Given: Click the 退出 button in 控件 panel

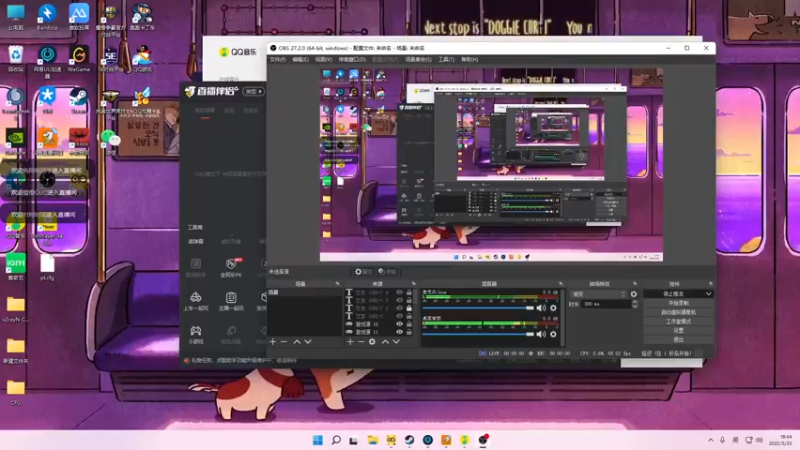Looking at the screenshot, I should click(678, 339).
